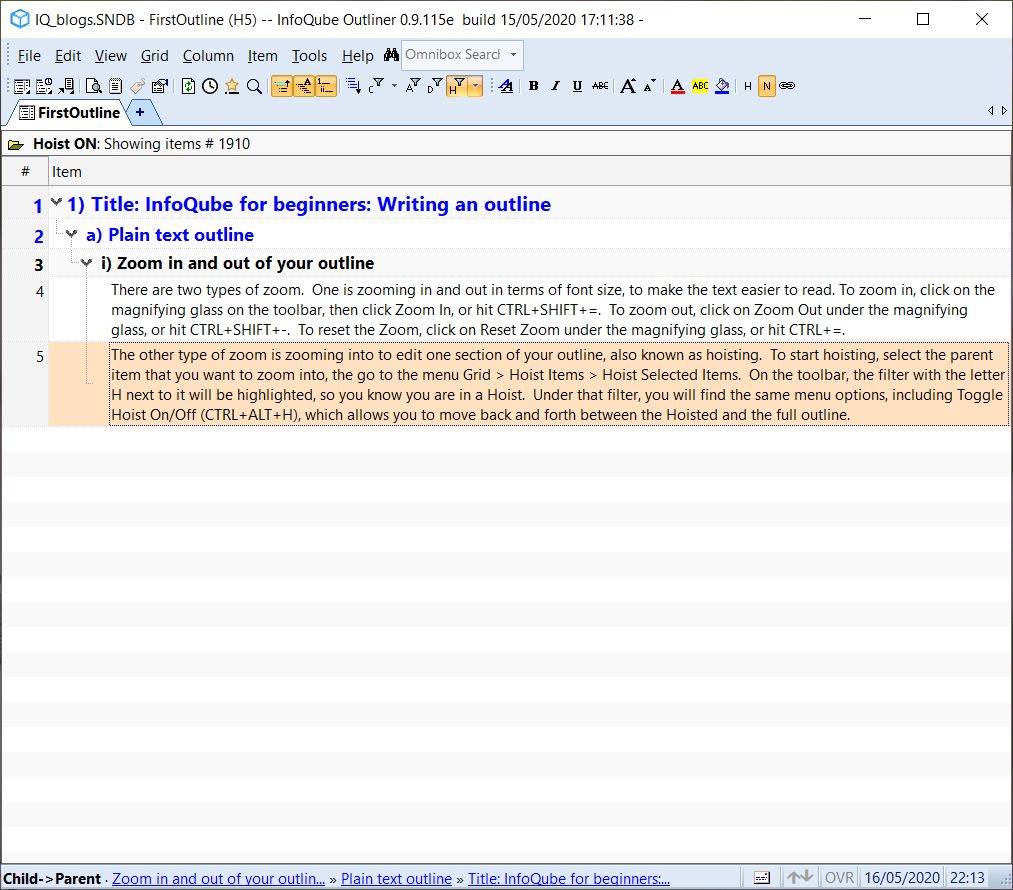Toggle underline formatting
The width and height of the screenshot is (1013, 890).
coord(578,86)
